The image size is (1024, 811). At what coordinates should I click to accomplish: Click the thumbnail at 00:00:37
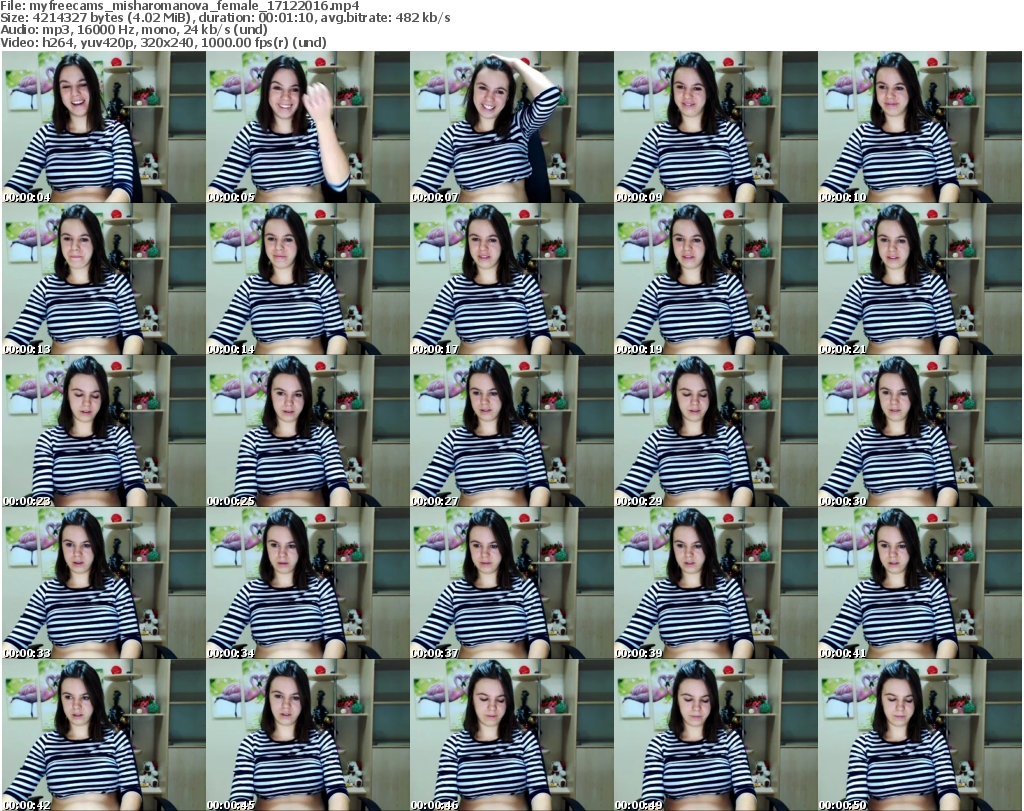(x=511, y=583)
